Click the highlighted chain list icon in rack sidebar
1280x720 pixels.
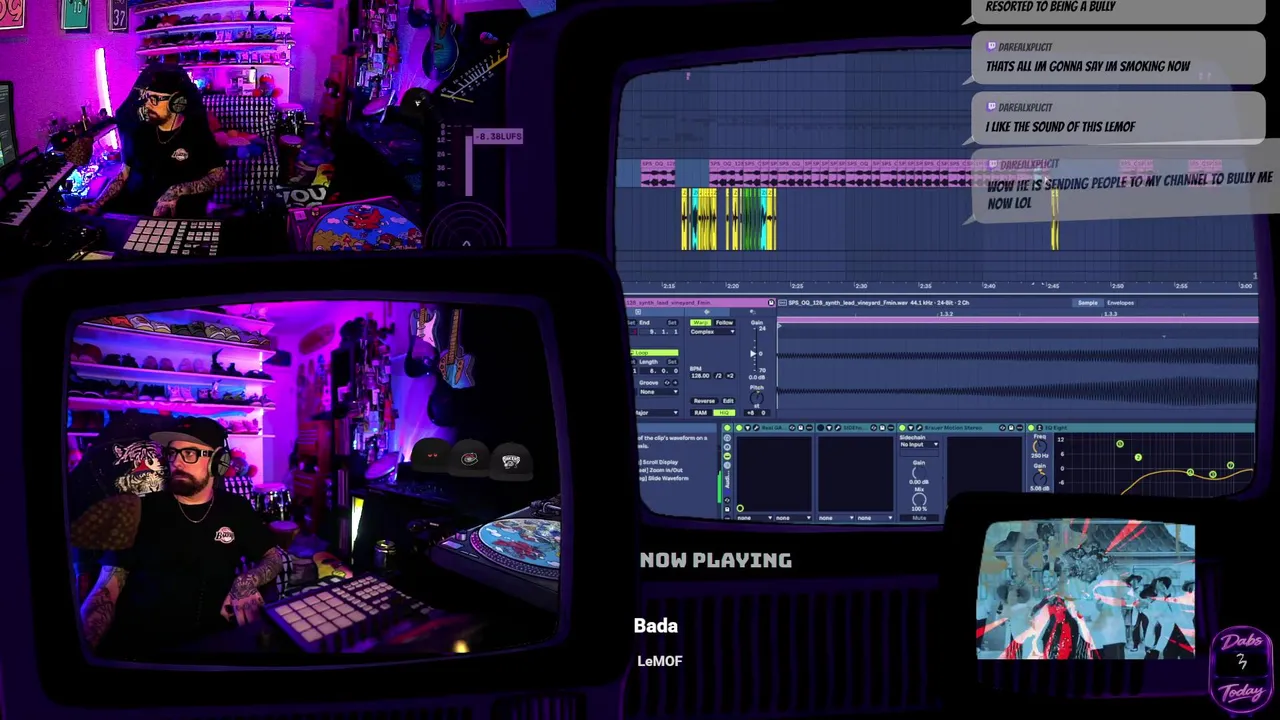tap(727, 456)
